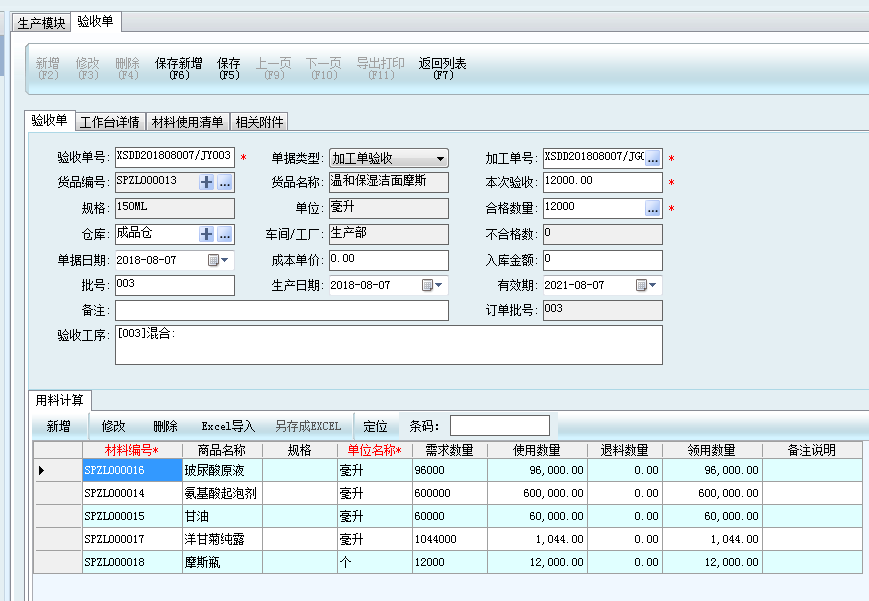Viewport: 869px width, 601px height.
Task: Click the 需求数量 column header
Action: click(449, 450)
